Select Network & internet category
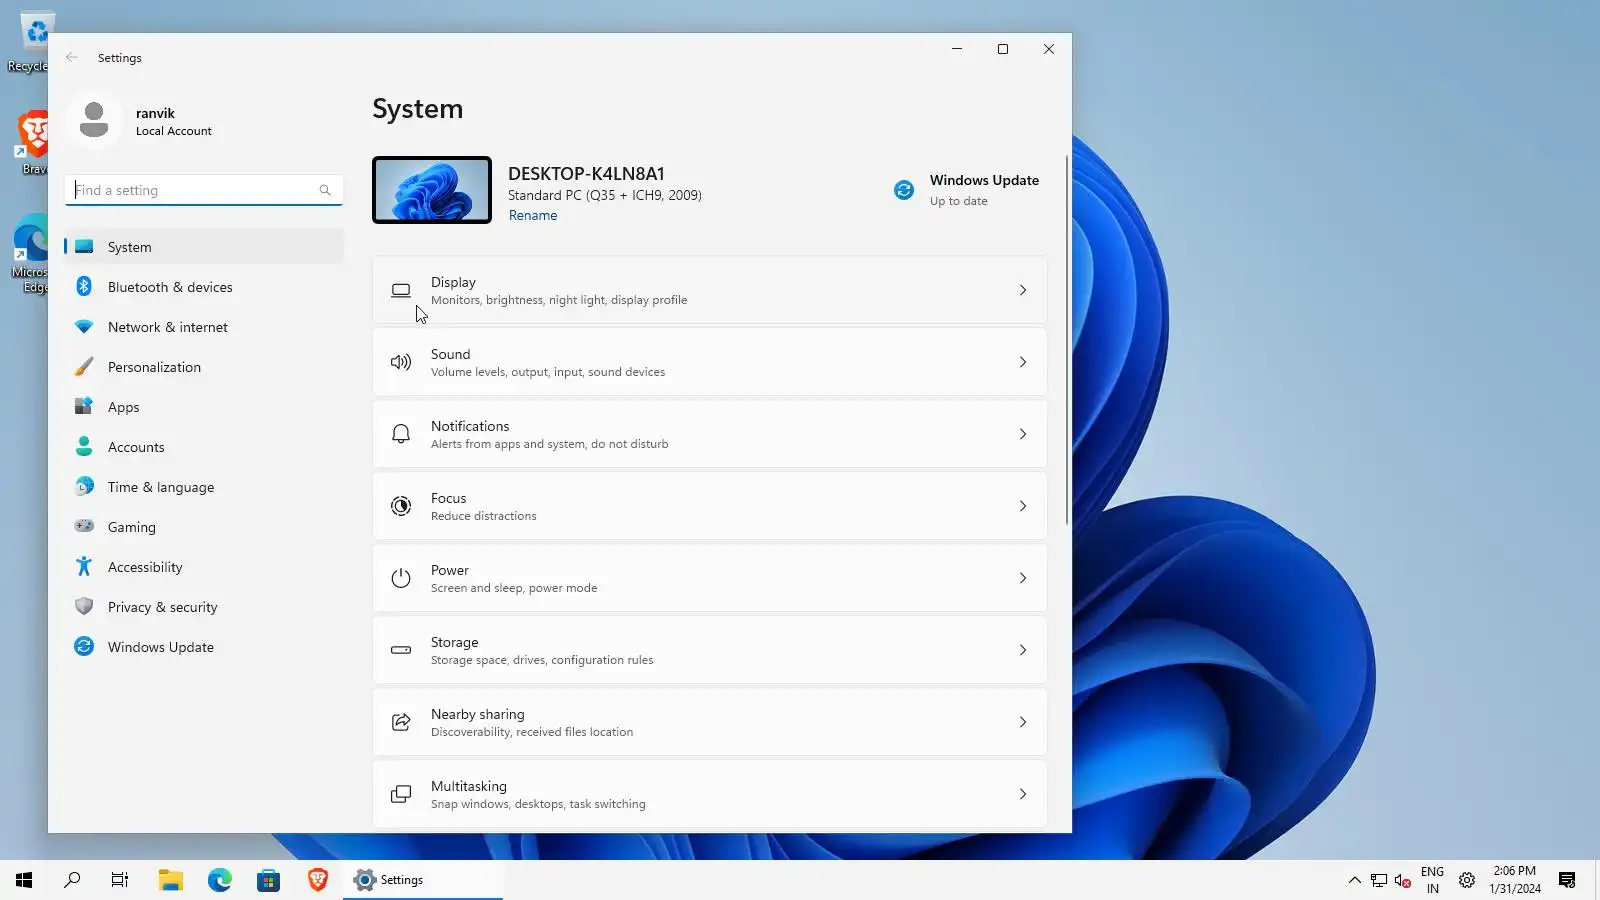 [204, 327]
